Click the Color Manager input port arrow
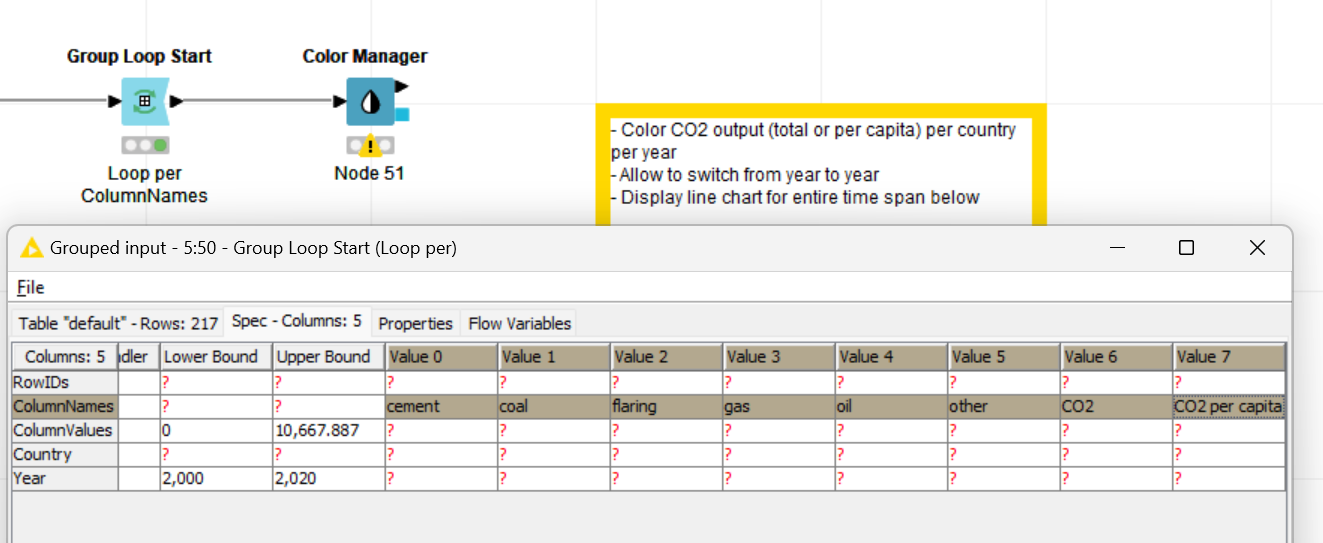This screenshot has height=543, width=1323. [339, 101]
